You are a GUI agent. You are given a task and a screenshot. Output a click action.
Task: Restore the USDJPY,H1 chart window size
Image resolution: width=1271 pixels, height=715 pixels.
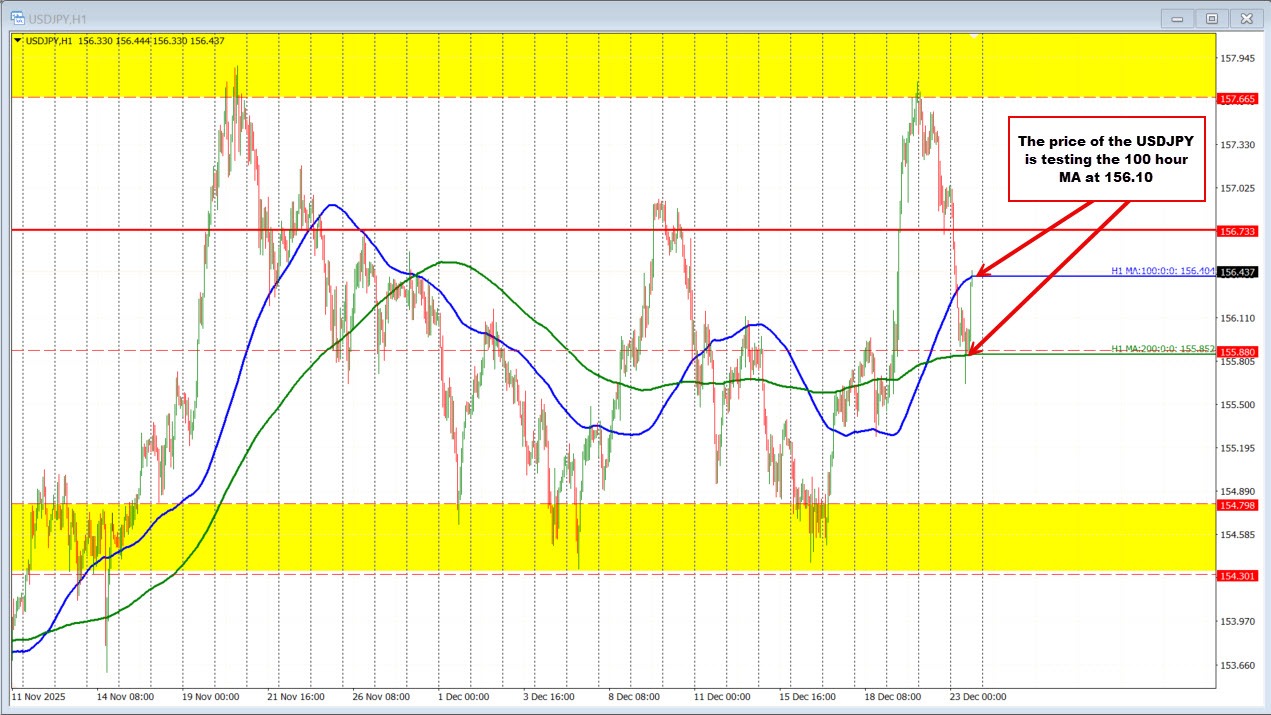pyautogui.click(x=1211, y=18)
